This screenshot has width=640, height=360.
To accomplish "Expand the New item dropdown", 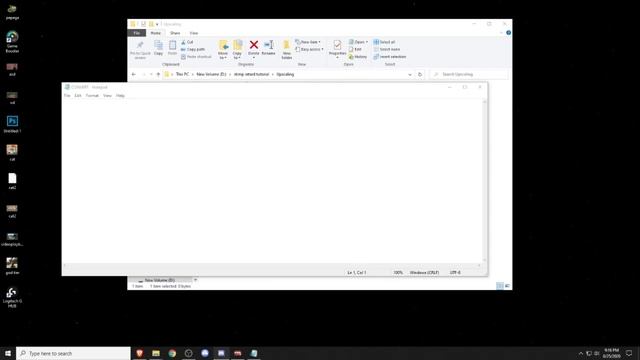I will click(x=308, y=42).
